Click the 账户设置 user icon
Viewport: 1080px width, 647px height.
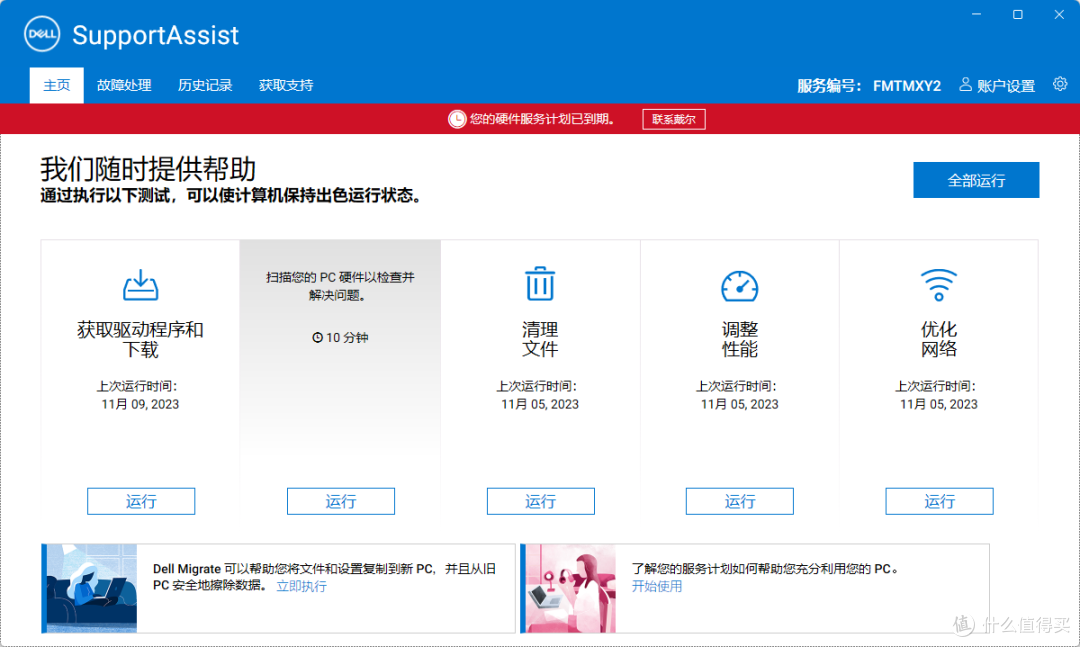[x=966, y=84]
